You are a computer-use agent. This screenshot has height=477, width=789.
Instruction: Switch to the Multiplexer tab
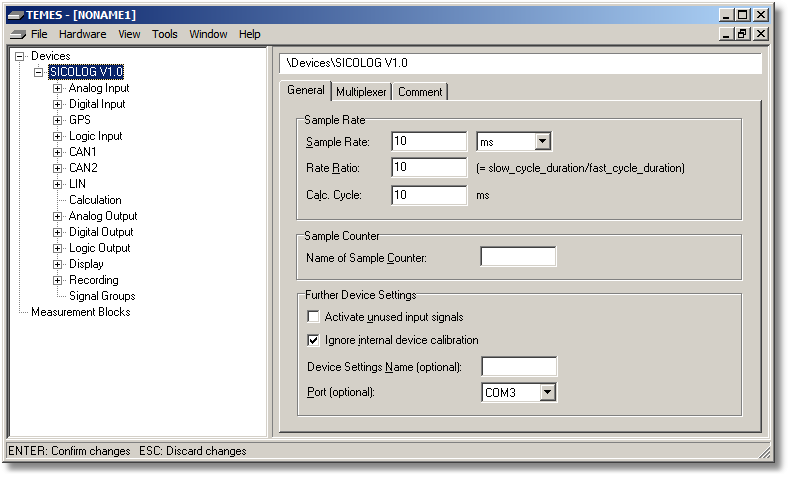tap(361, 92)
